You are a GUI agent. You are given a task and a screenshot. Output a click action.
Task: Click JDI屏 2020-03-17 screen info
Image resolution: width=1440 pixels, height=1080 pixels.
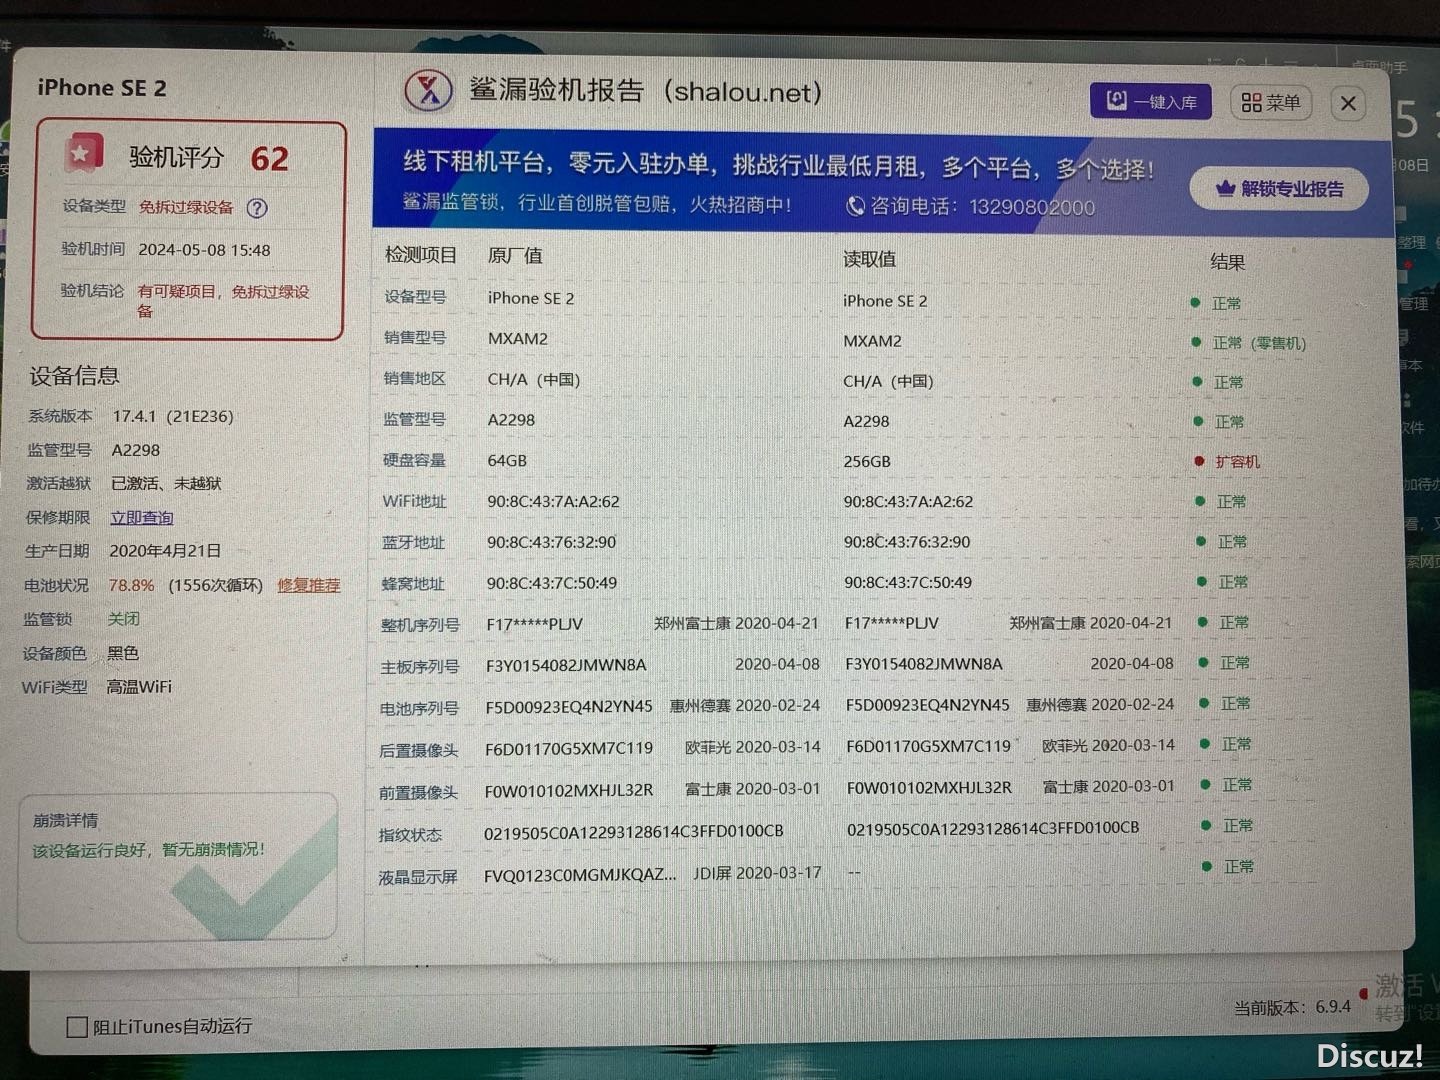tap(757, 873)
